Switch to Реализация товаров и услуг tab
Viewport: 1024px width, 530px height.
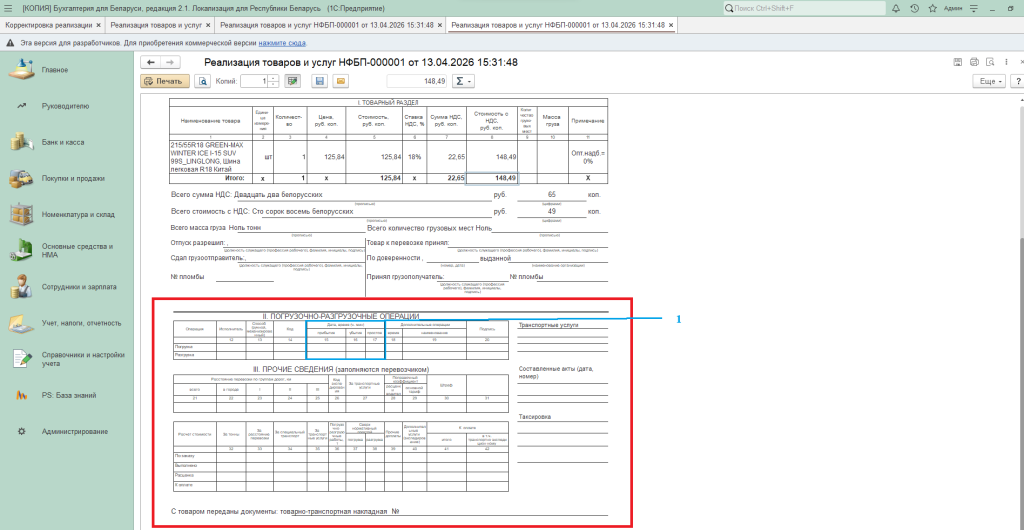pos(157,25)
